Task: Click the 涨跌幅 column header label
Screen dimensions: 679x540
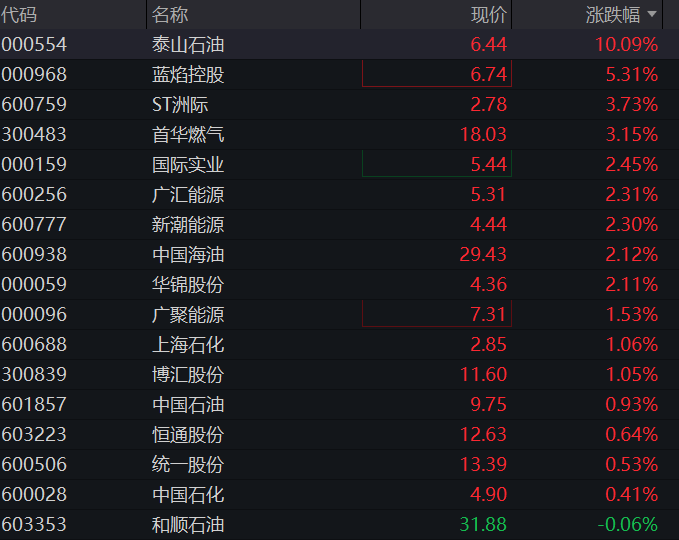Action: click(613, 15)
